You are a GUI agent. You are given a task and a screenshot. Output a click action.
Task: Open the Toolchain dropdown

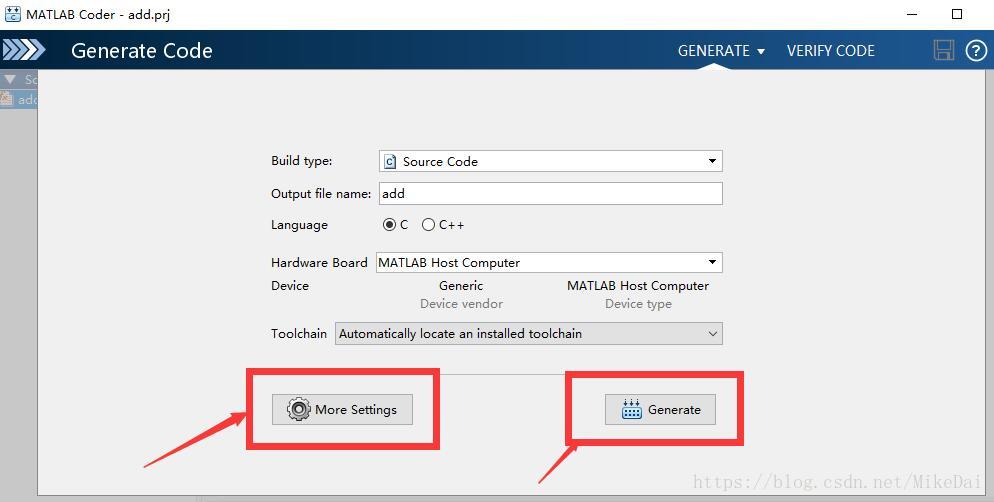point(712,334)
